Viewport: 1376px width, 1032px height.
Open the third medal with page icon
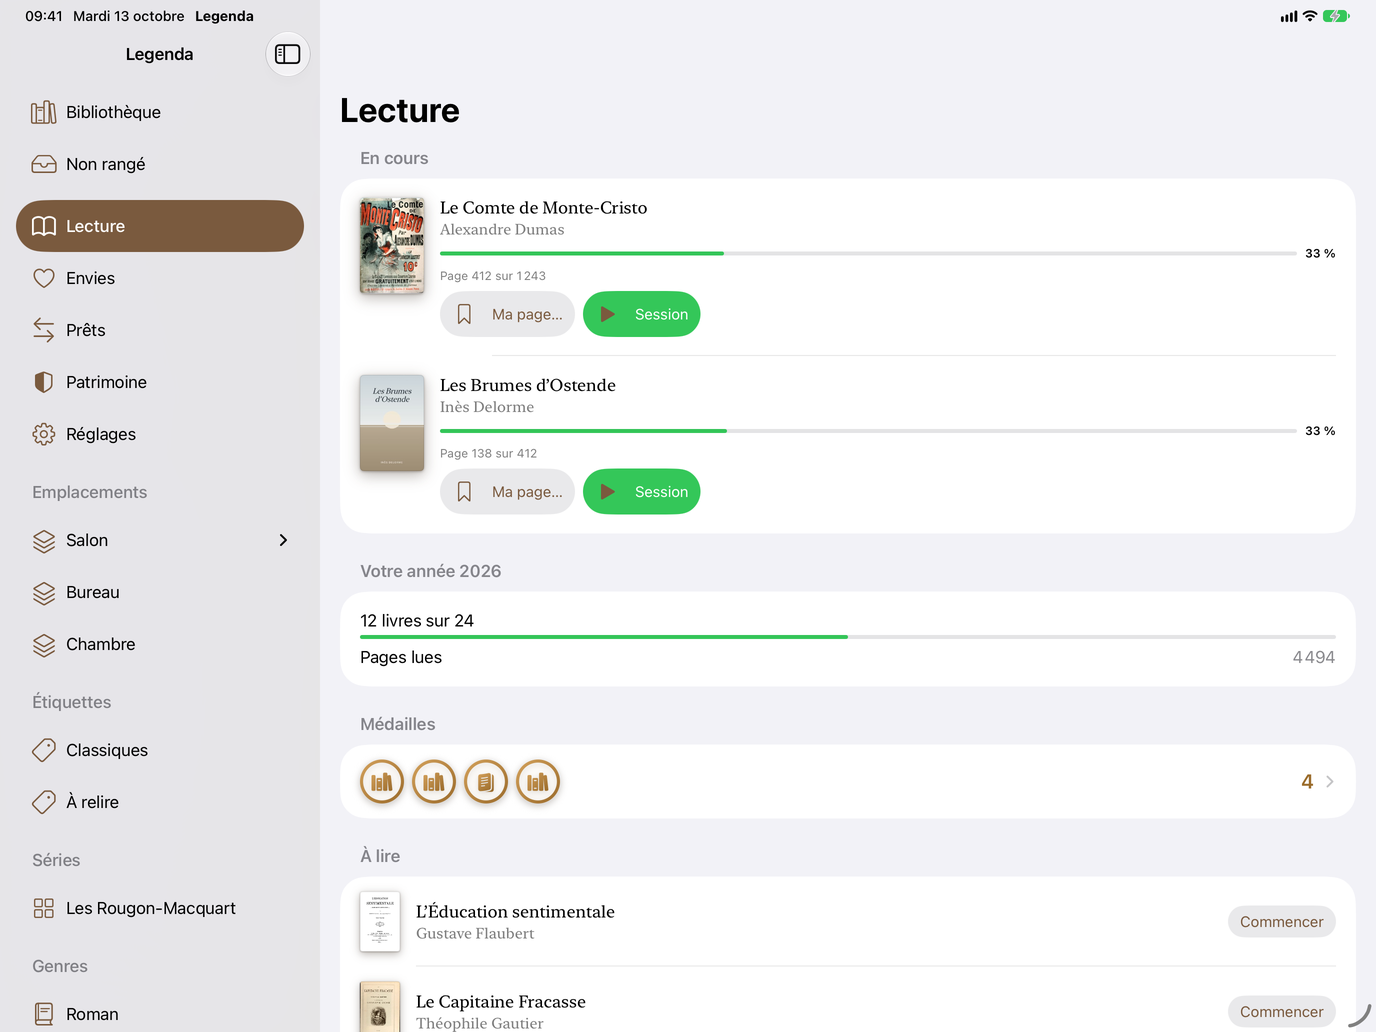pos(486,782)
